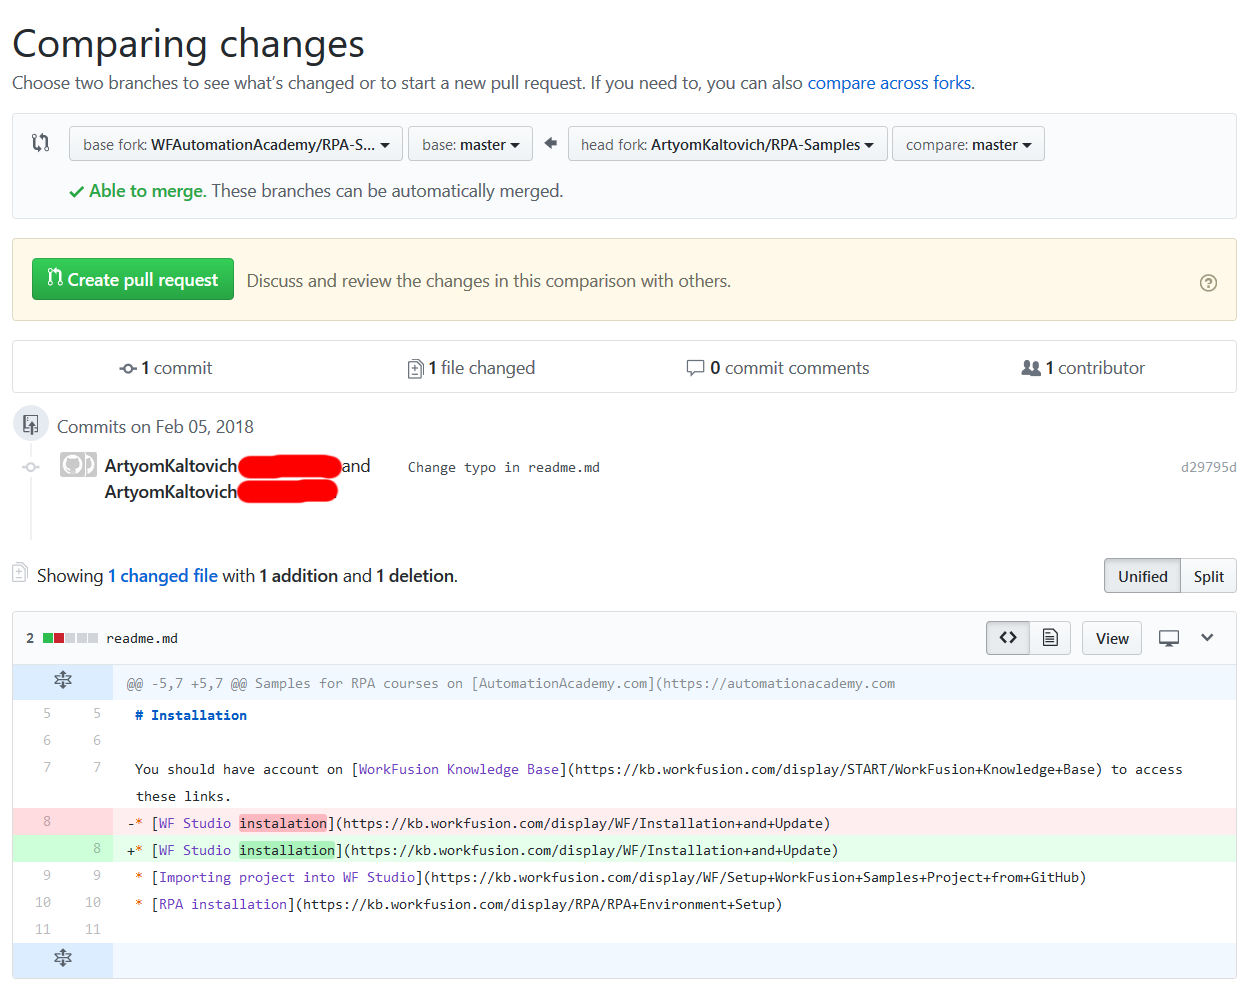The width and height of the screenshot is (1255, 992).
Task: Expand hidden lines above the diff hunk
Action: tap(63, 681)
